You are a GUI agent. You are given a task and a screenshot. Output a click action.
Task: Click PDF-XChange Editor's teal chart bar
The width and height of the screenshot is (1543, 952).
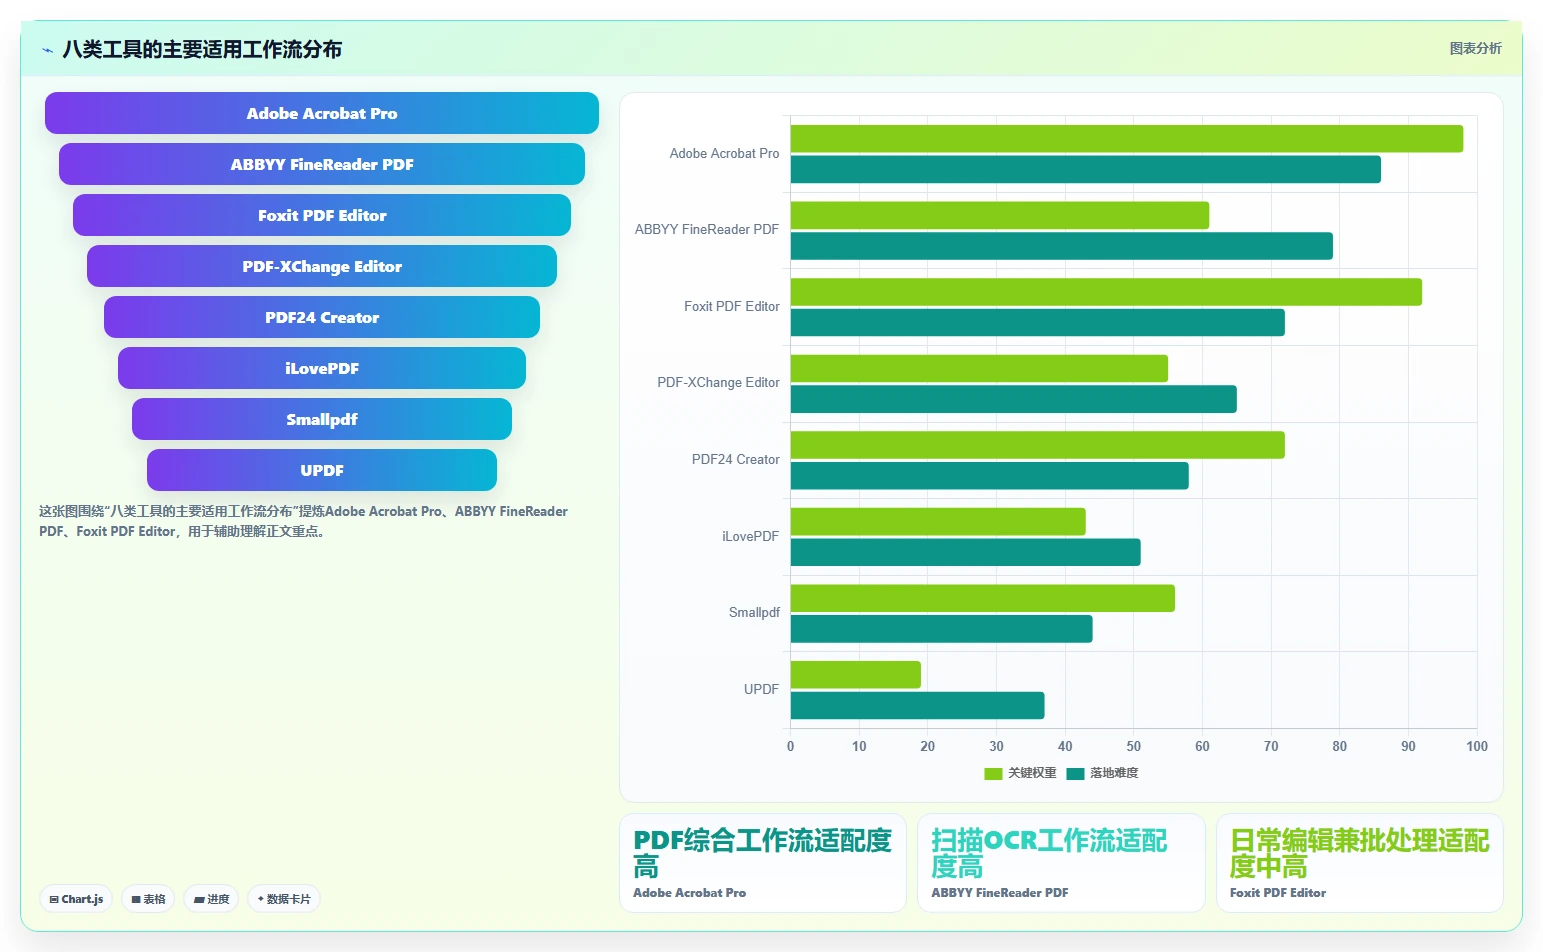pos(1014,399)
